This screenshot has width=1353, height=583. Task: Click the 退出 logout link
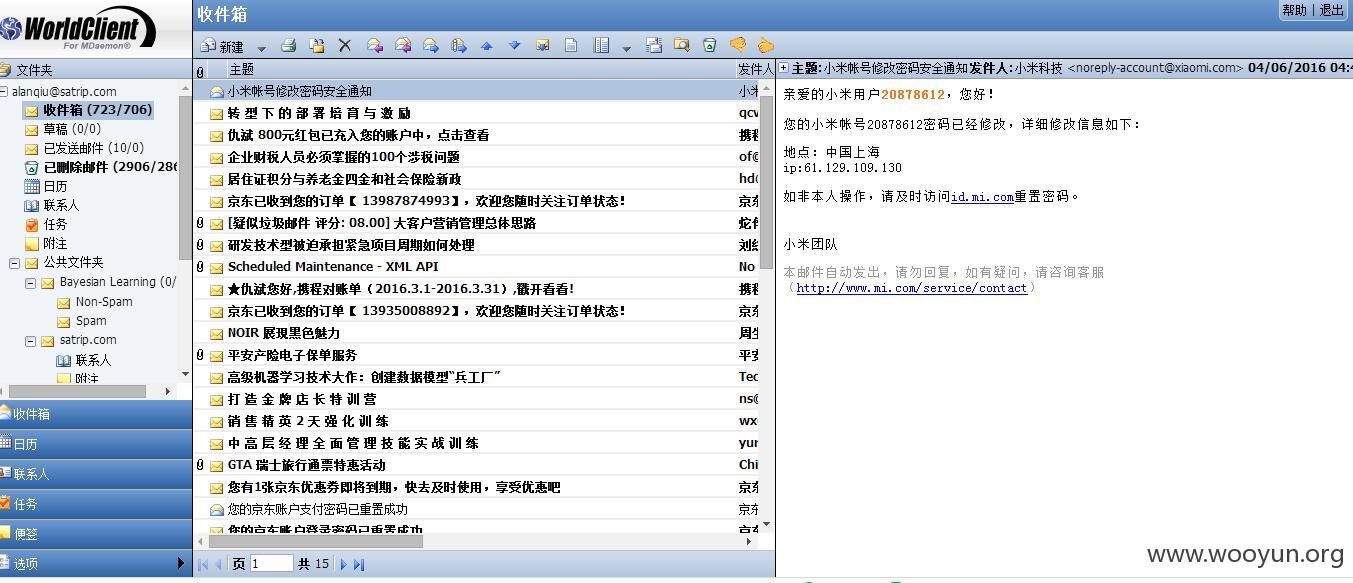[1332, 10]
